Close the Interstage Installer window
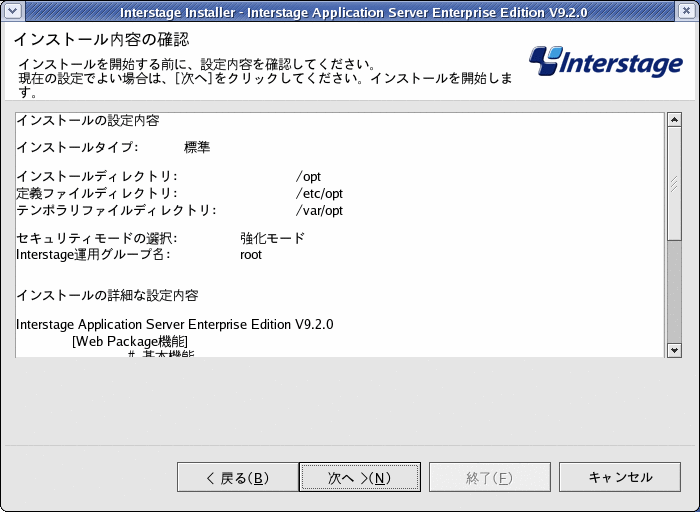 pos(687,11)
